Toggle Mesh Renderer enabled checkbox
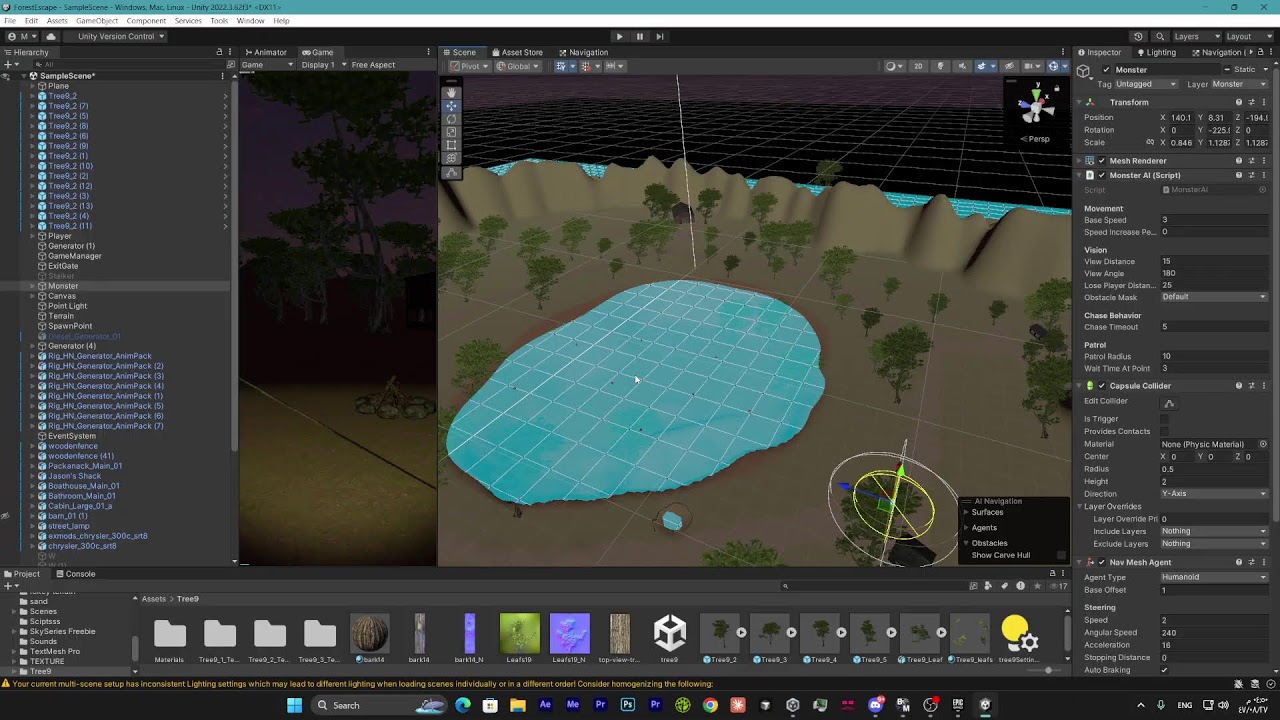The image size is (1280, 720). click(1102, 160)
